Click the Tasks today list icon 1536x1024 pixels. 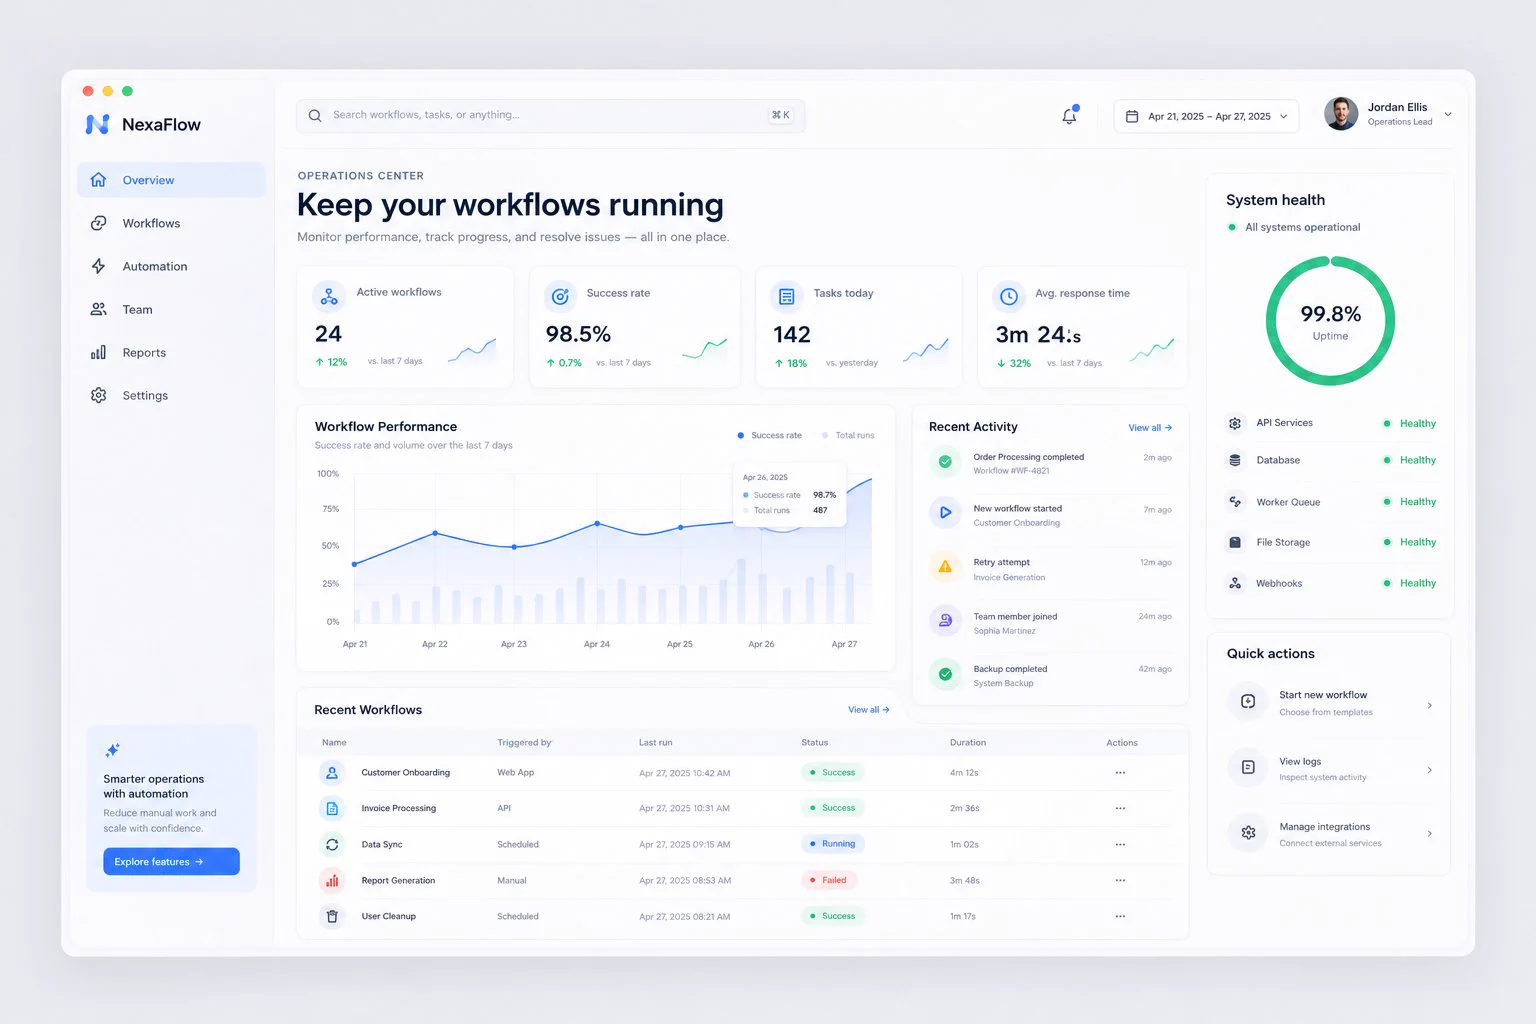787,297
